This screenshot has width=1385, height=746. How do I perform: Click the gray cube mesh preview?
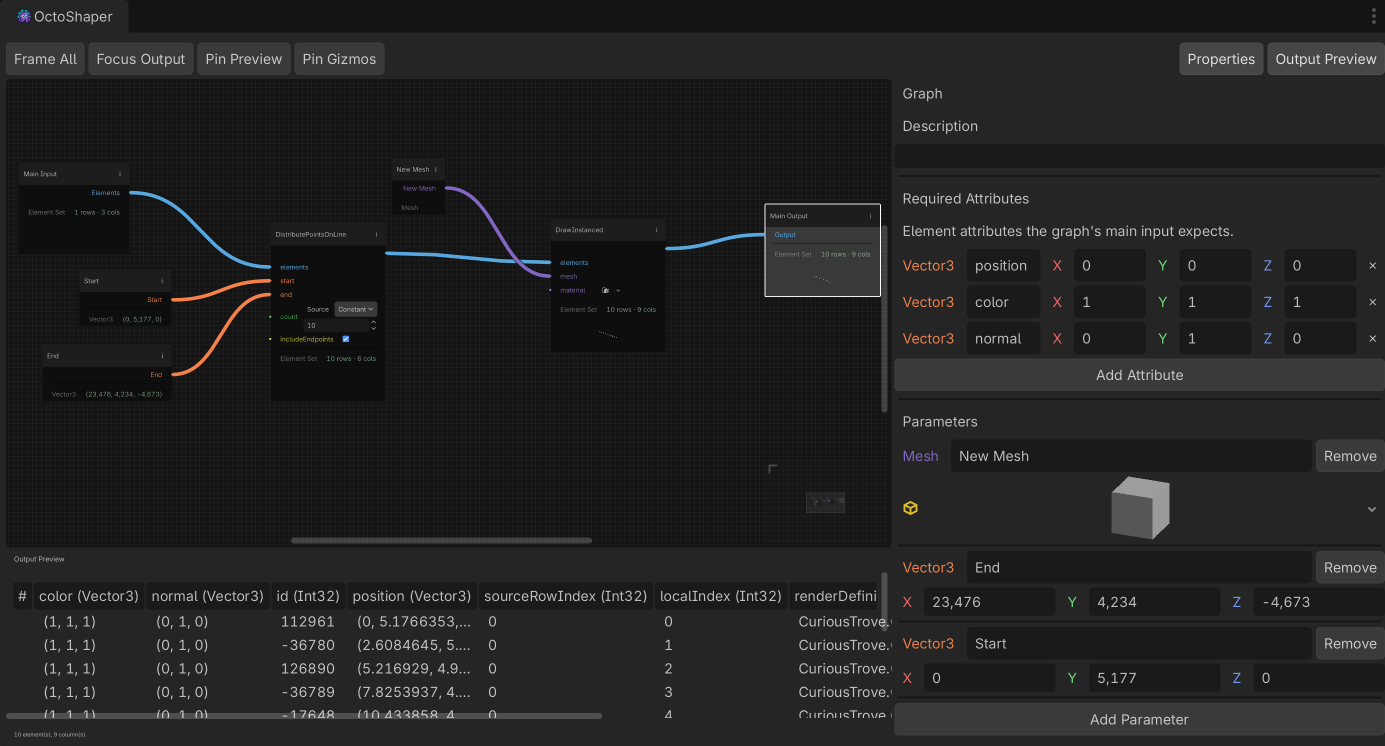1140,507
